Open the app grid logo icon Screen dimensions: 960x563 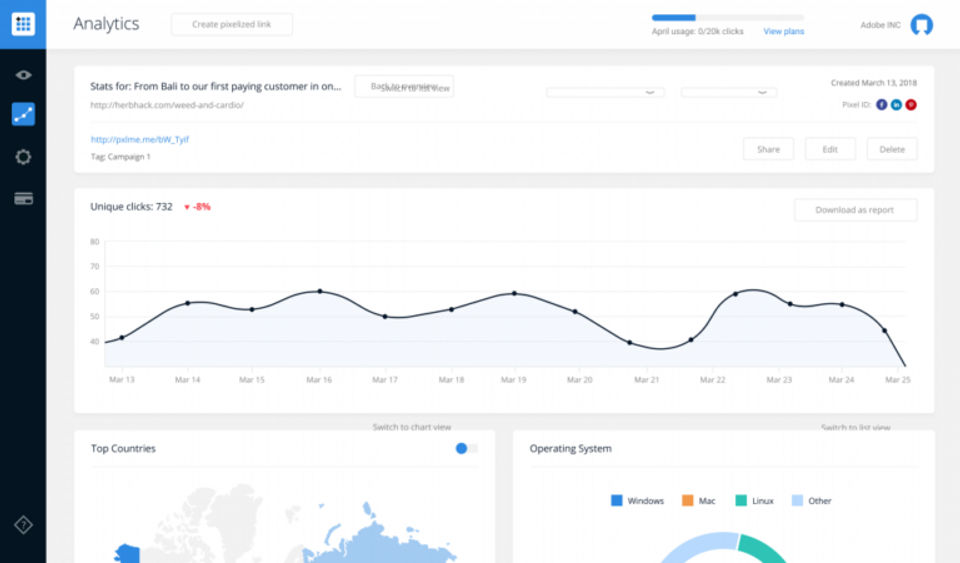pyautogui.click(x=23, y=24)
